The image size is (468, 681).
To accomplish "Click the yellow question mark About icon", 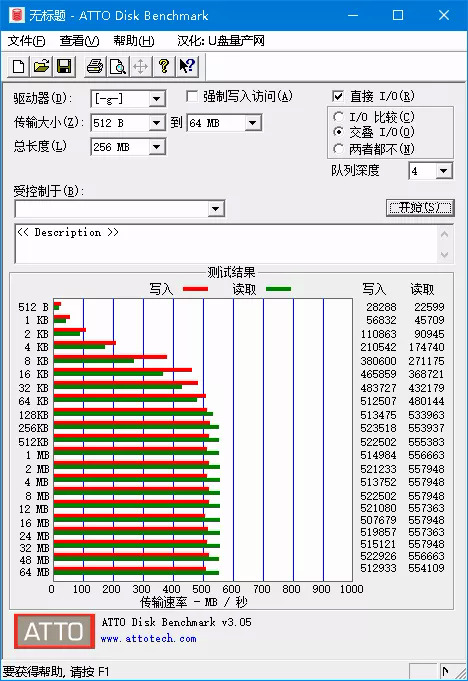I will pyautogui.click(x=164, y=66).
